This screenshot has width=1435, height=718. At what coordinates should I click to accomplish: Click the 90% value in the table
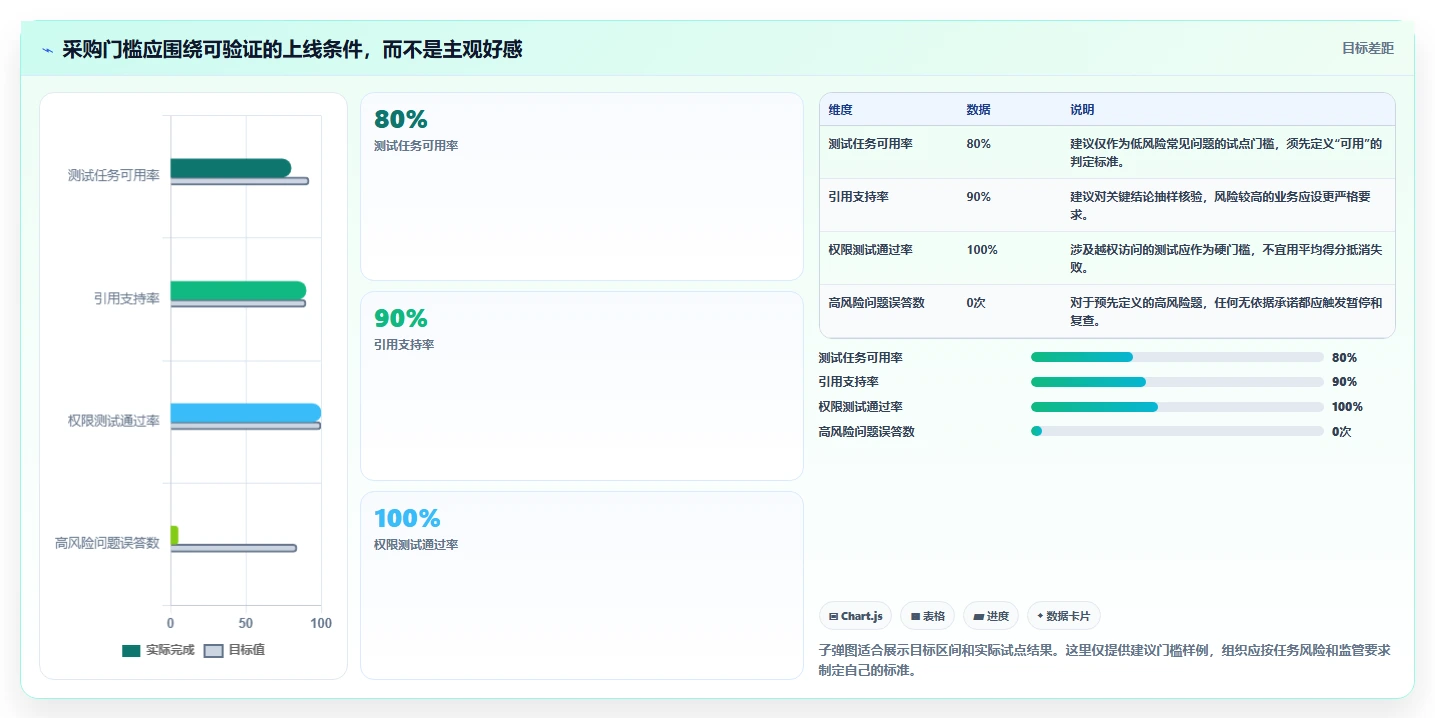coord(978,197)
